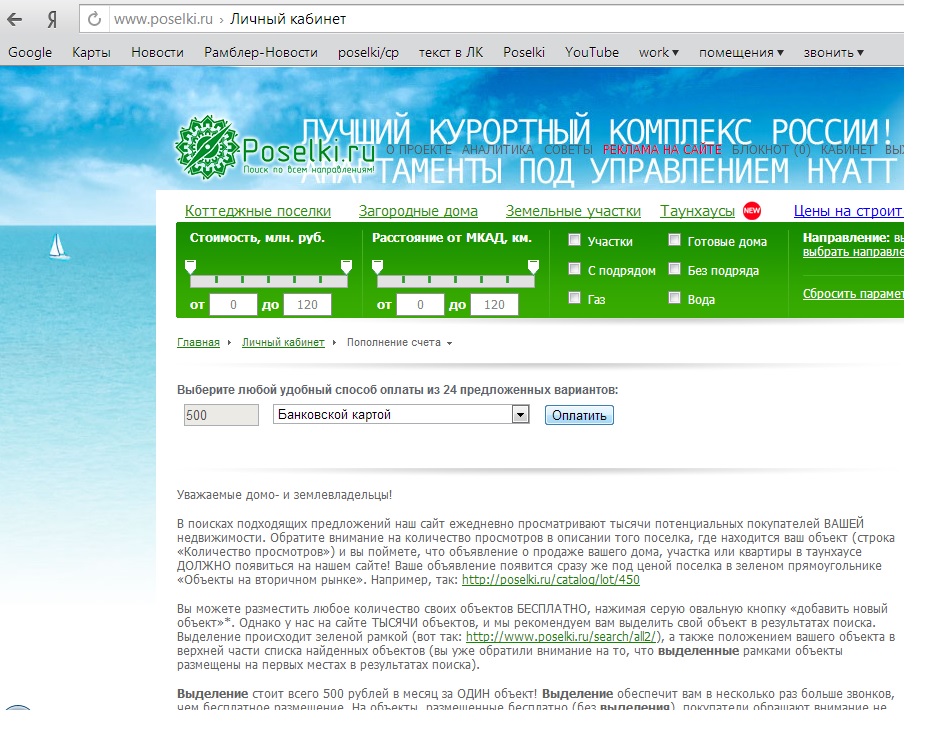The image size is (927, 732).
Task: Reload the page with the refresh icon
Action: [94, 20]
